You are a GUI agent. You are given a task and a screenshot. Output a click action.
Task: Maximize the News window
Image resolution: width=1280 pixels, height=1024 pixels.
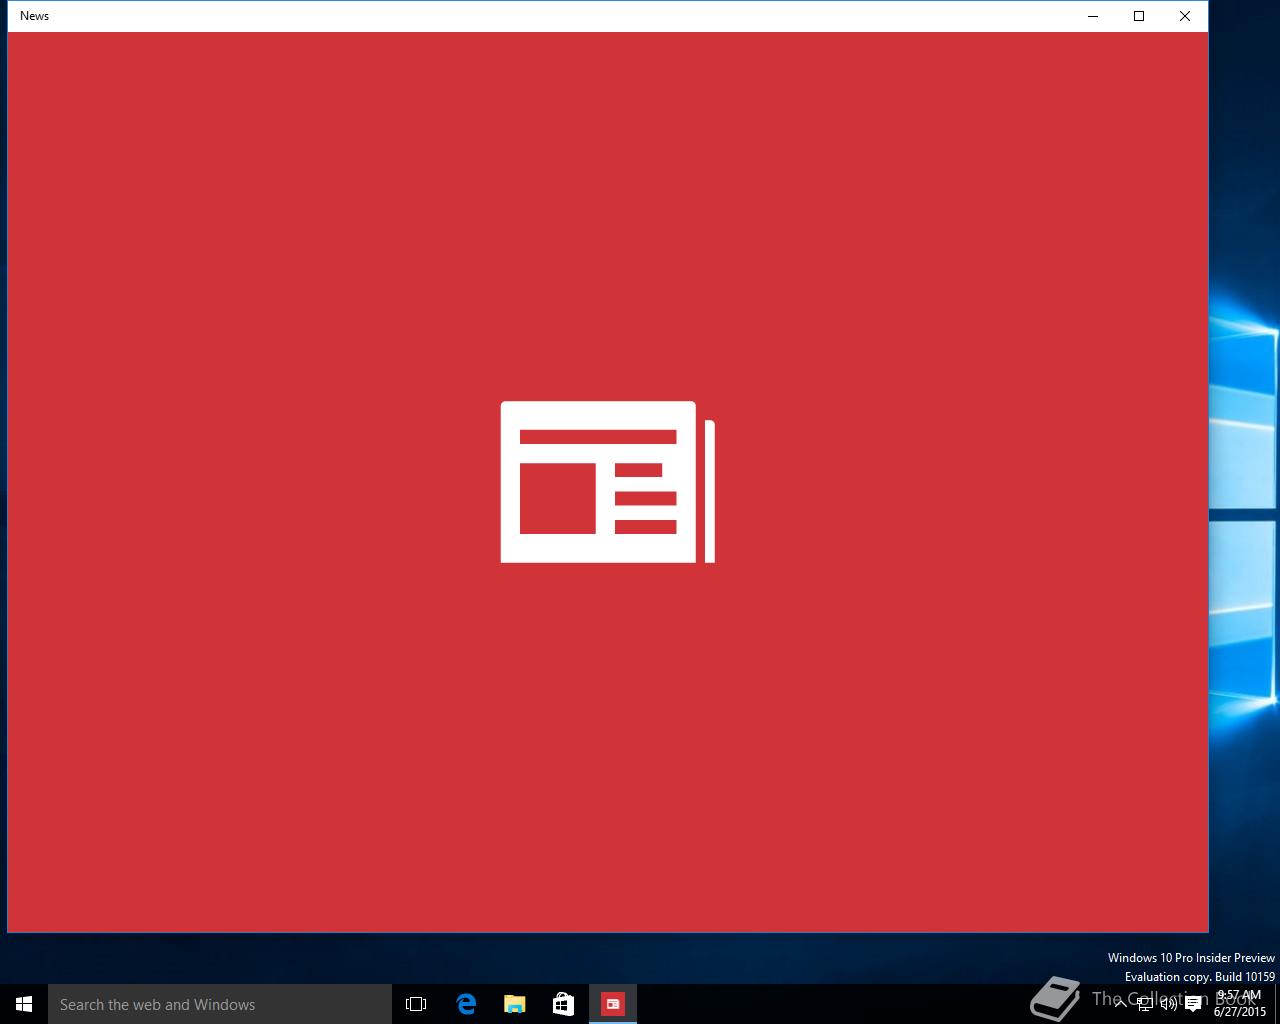(x=1139, y=16)
